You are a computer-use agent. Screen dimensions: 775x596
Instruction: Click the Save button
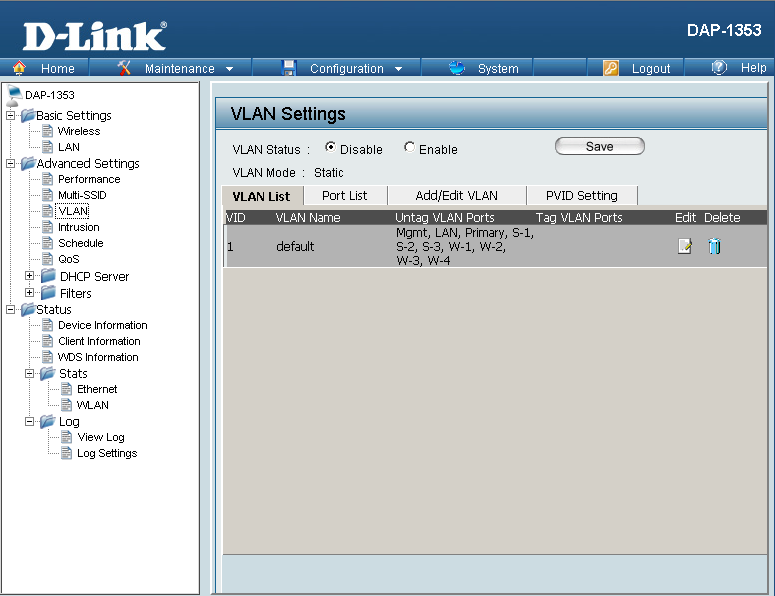[600, 146]
